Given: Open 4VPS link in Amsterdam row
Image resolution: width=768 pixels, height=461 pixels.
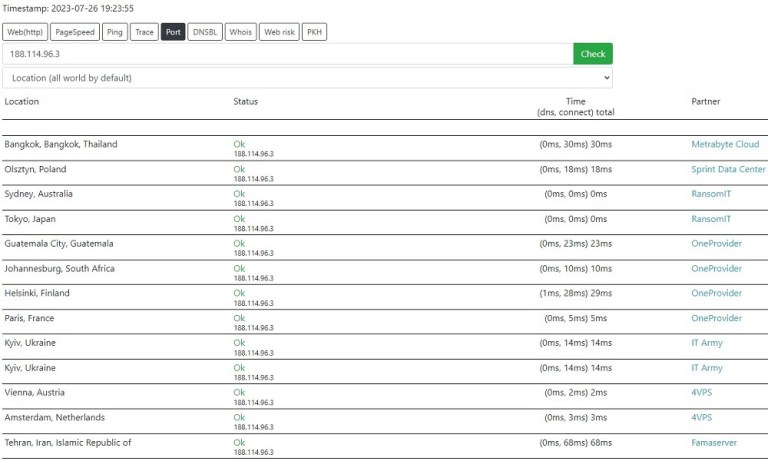Looking at the screenshot, I should pos(701,417).
